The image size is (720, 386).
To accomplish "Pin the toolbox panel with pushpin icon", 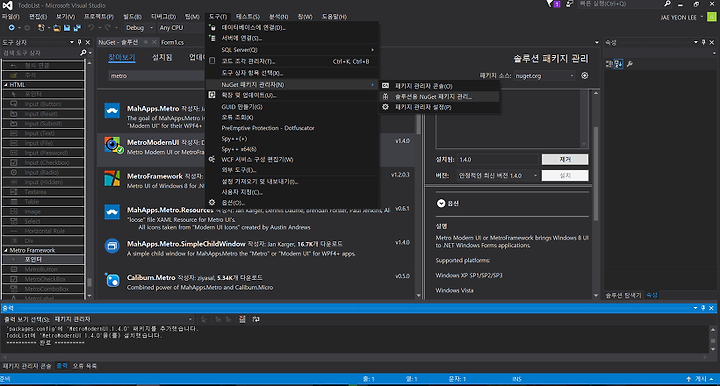I will [x=79, y=42].
